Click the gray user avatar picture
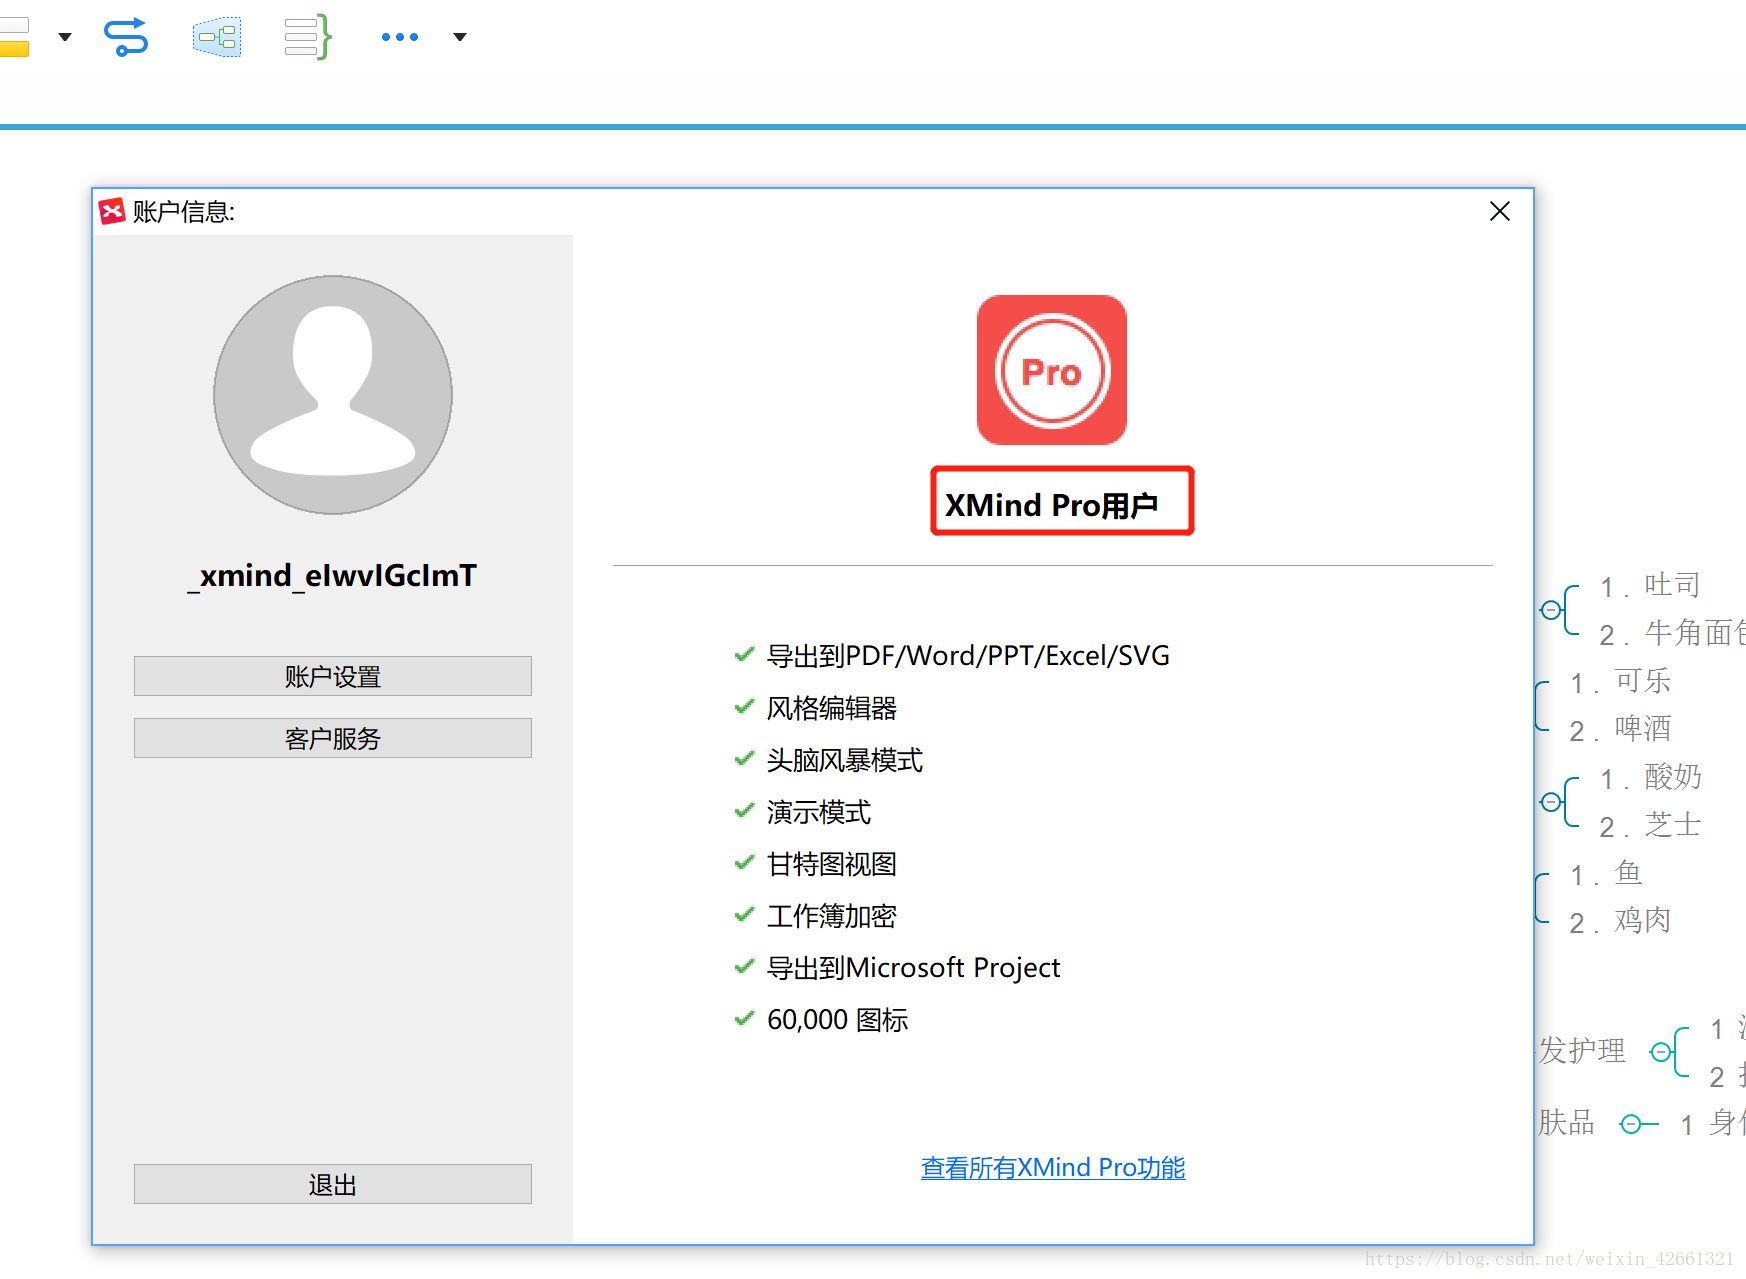Viewport: 1746px width, 1279px height. pos(333,395)
